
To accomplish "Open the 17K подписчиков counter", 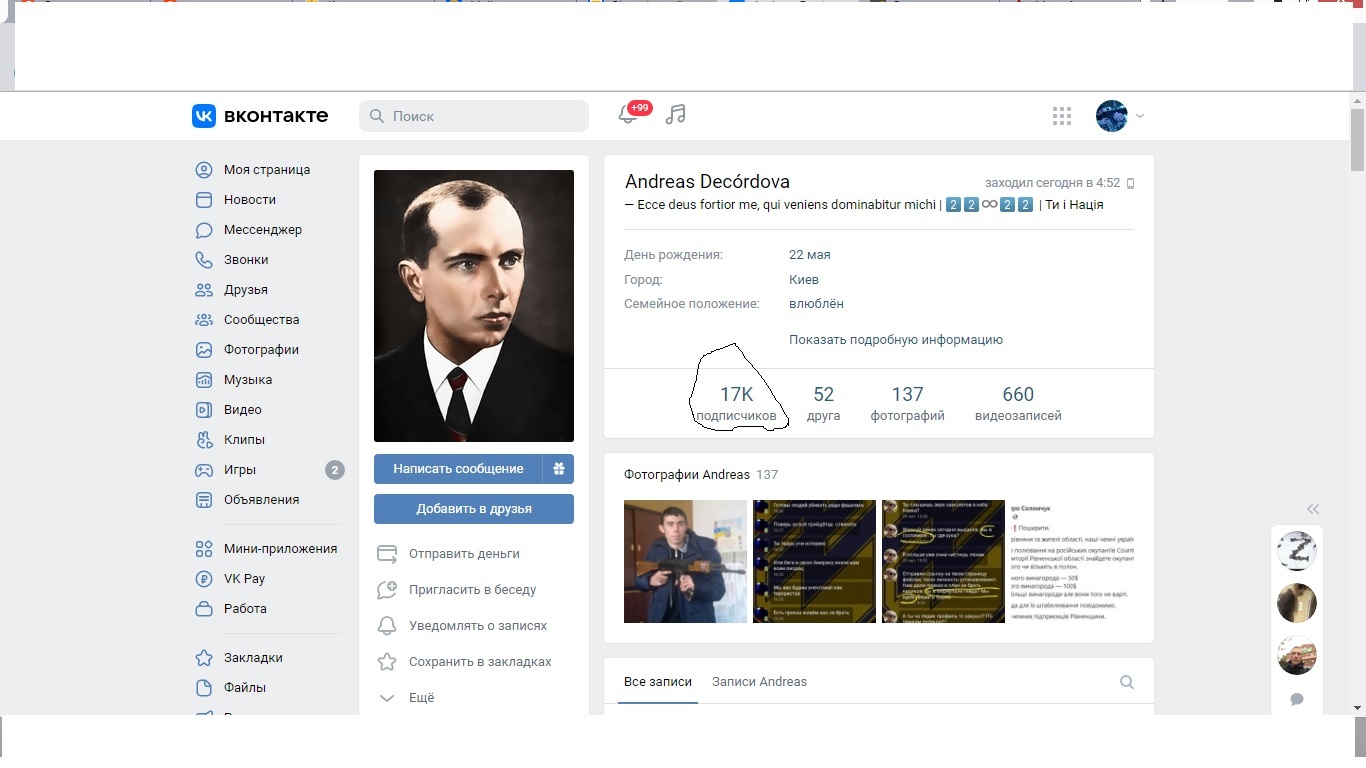I will click(736, 404).
